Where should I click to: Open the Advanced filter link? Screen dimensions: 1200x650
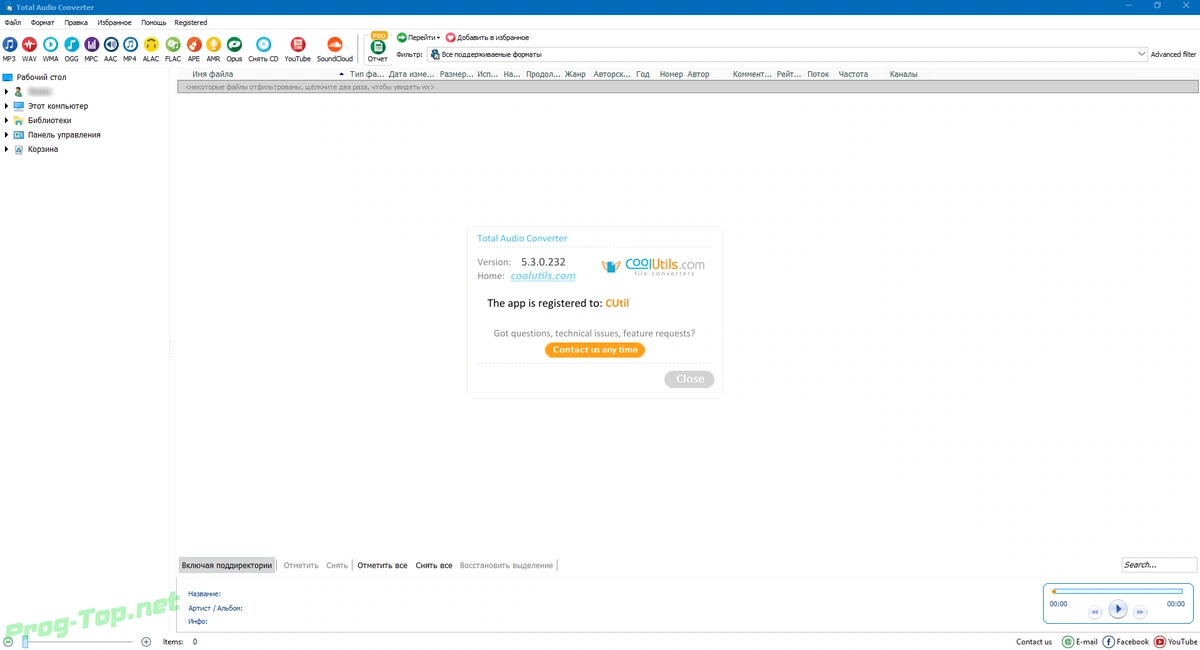(x=1173, y=54)
